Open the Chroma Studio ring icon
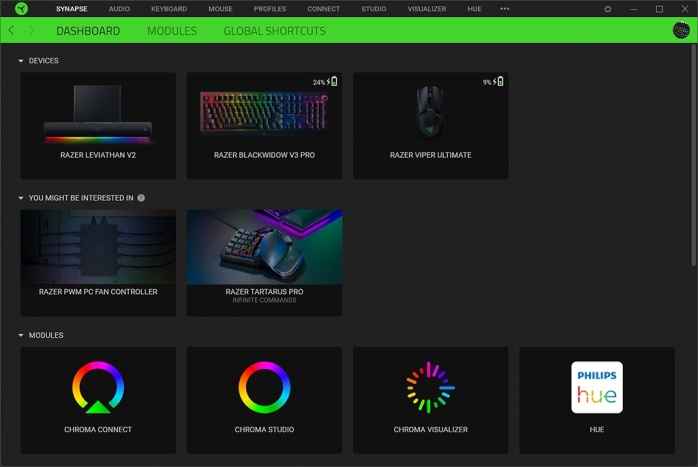The width and height of the screenshot is (698, 467). tap(264, 387)
